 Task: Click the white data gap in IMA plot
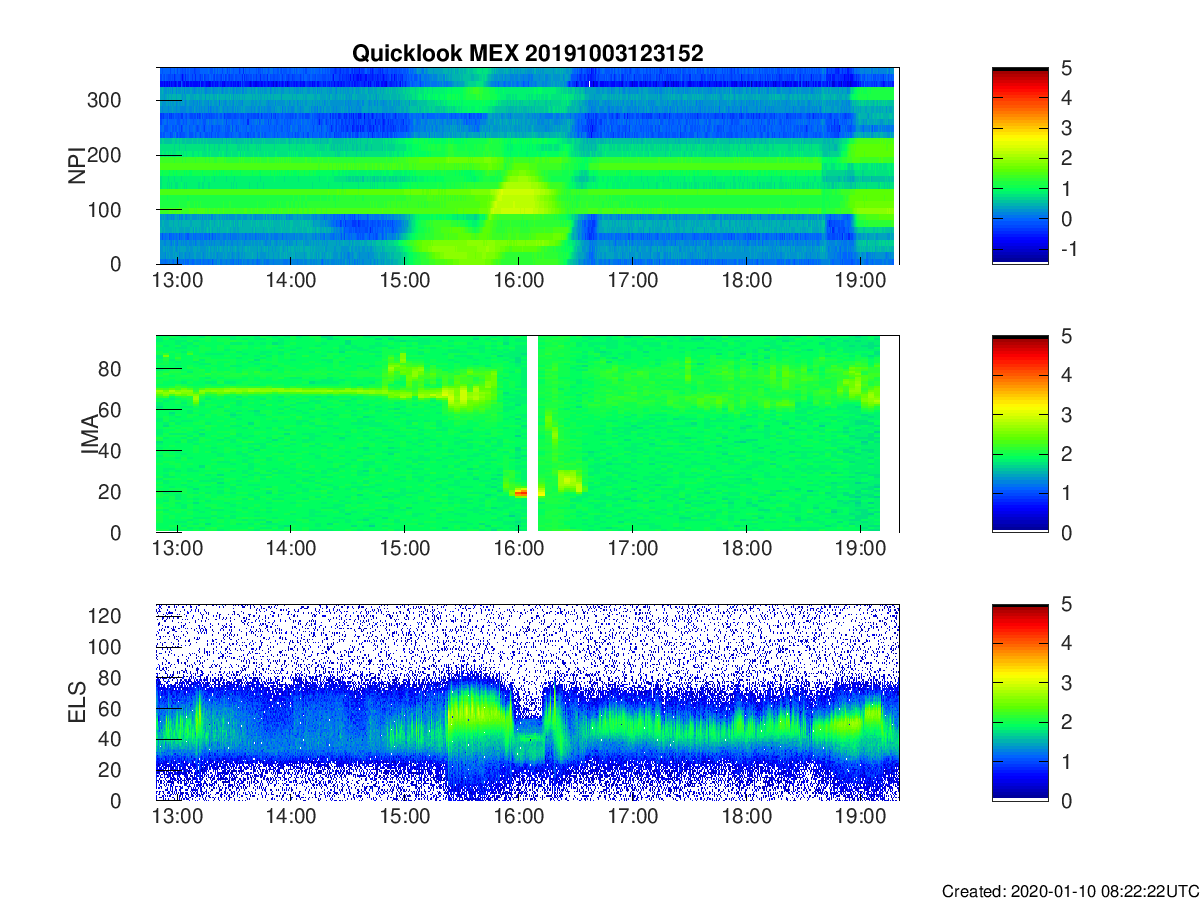[532, 434]
